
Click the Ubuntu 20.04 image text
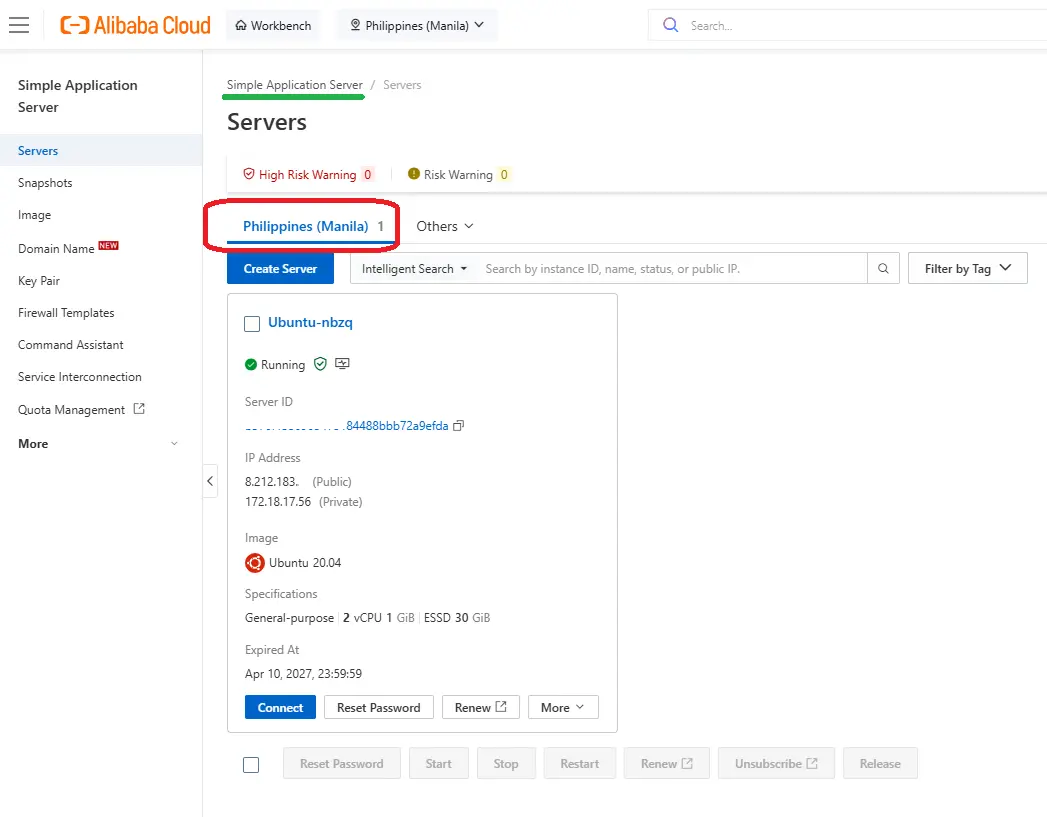click(x=305, y=563)
